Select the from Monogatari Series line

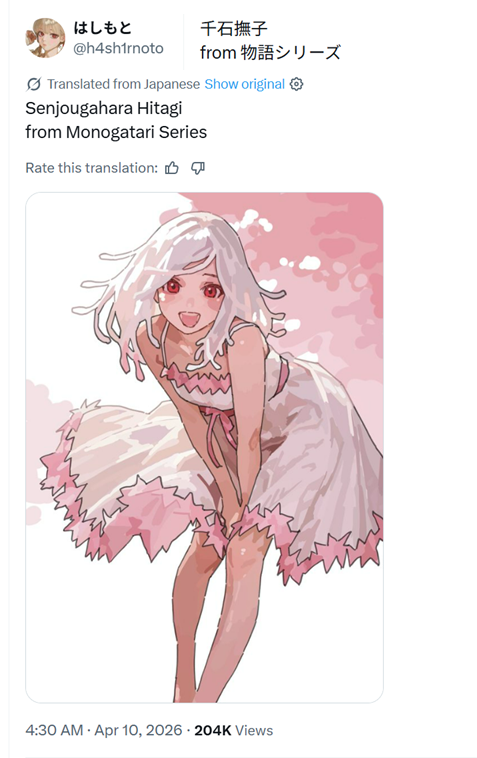click(x=116, y=132)
